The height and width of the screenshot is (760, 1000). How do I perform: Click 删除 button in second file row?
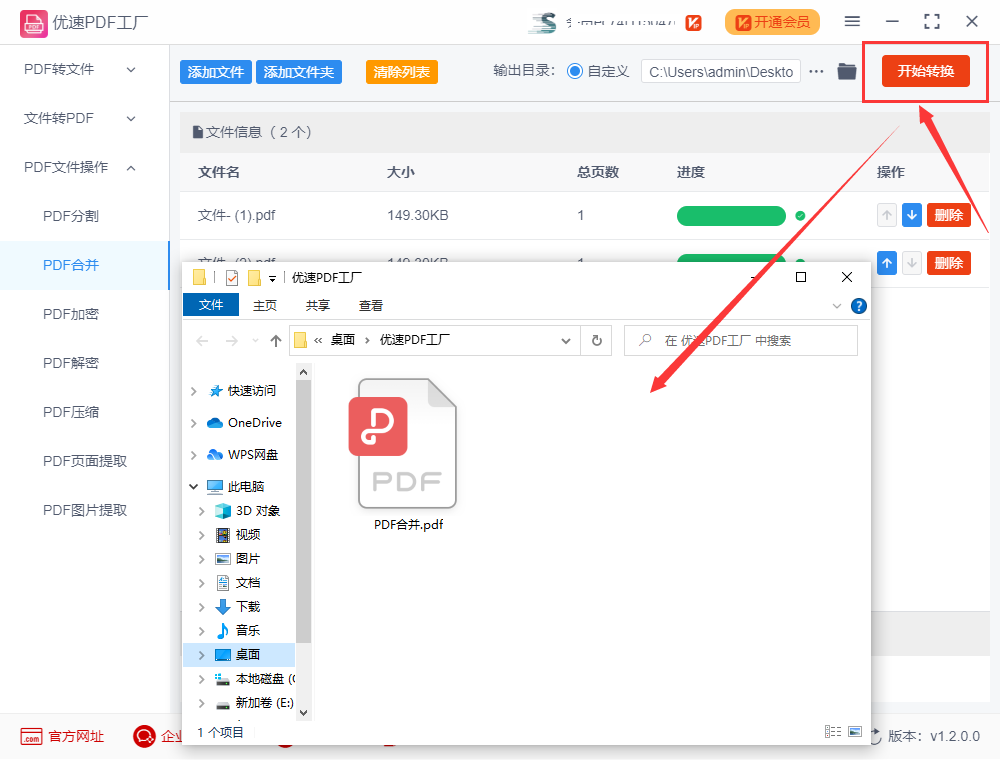(949, 263)
